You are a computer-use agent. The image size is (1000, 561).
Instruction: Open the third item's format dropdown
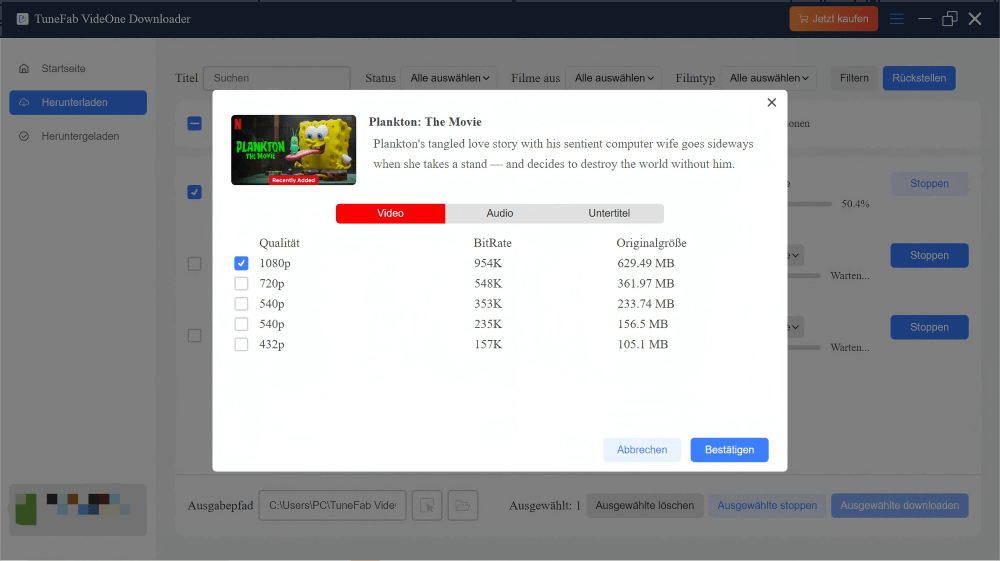click(x=795, y=327)
